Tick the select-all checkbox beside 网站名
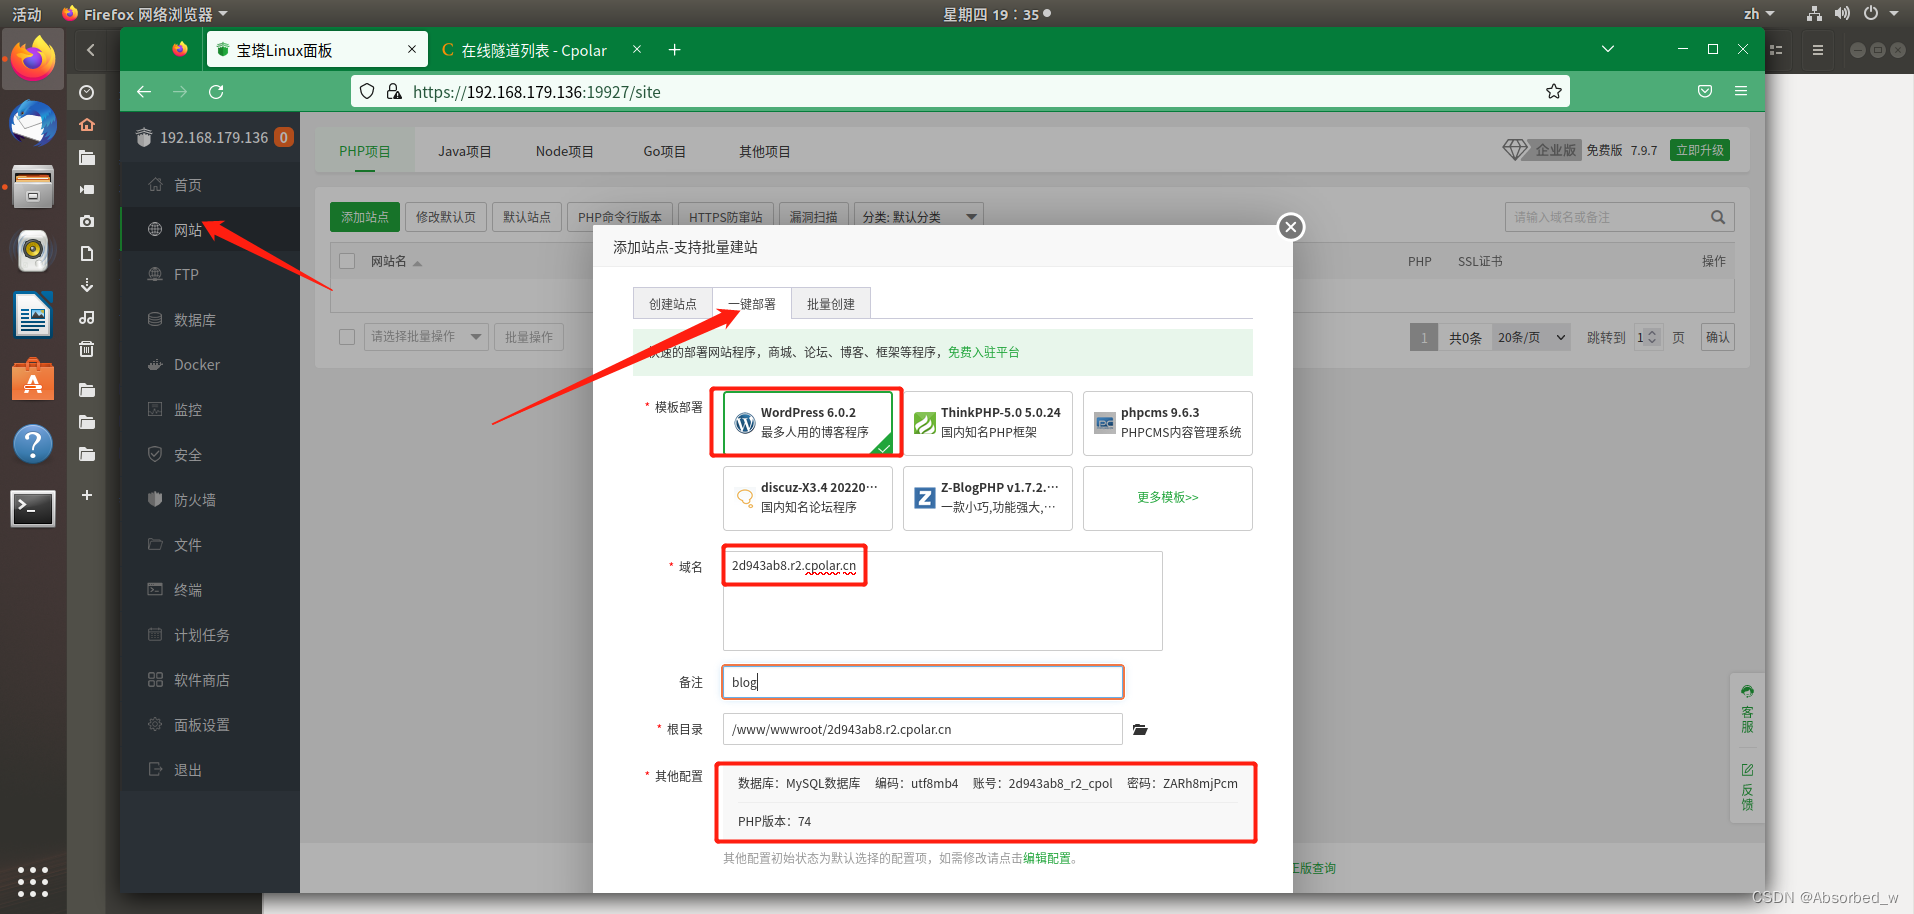 click(348, 261)
